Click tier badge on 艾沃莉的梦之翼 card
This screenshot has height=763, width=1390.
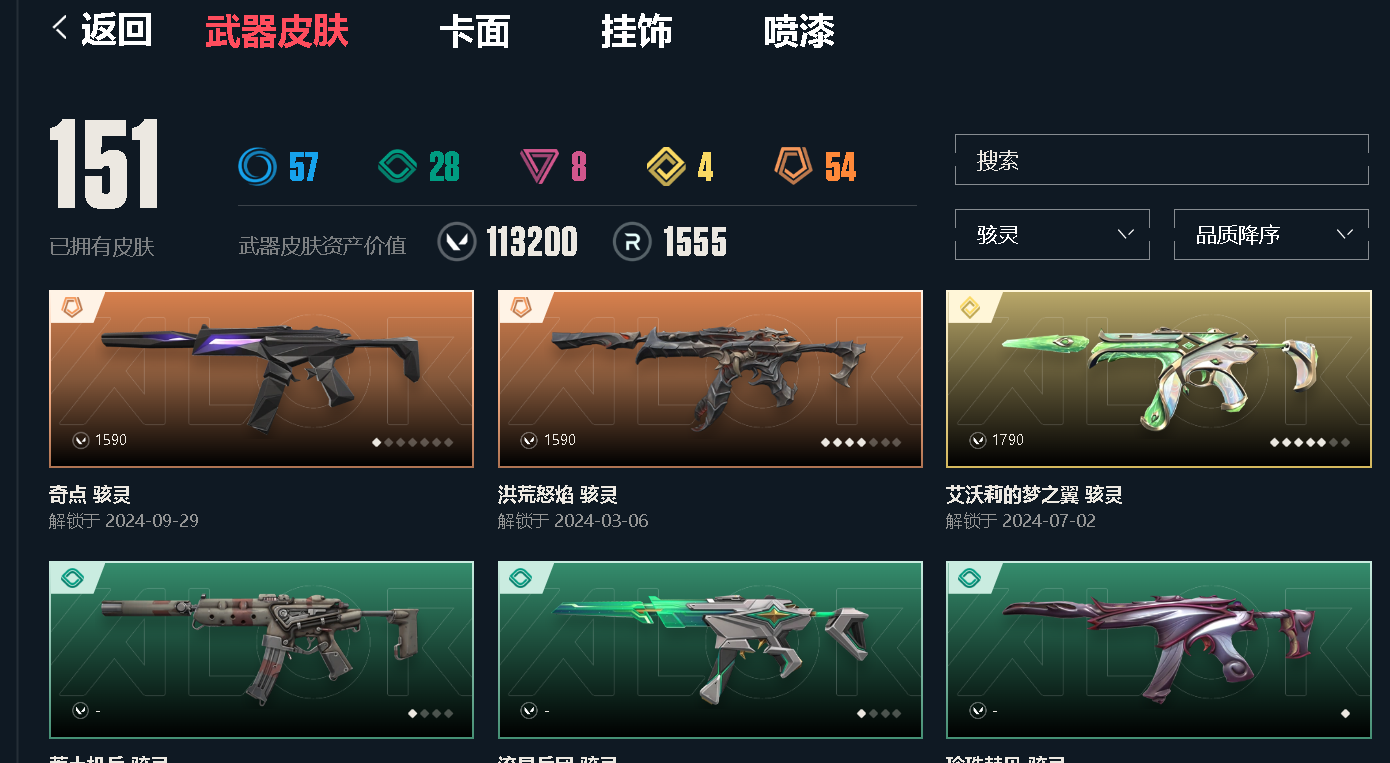click(x=970, y=308)
